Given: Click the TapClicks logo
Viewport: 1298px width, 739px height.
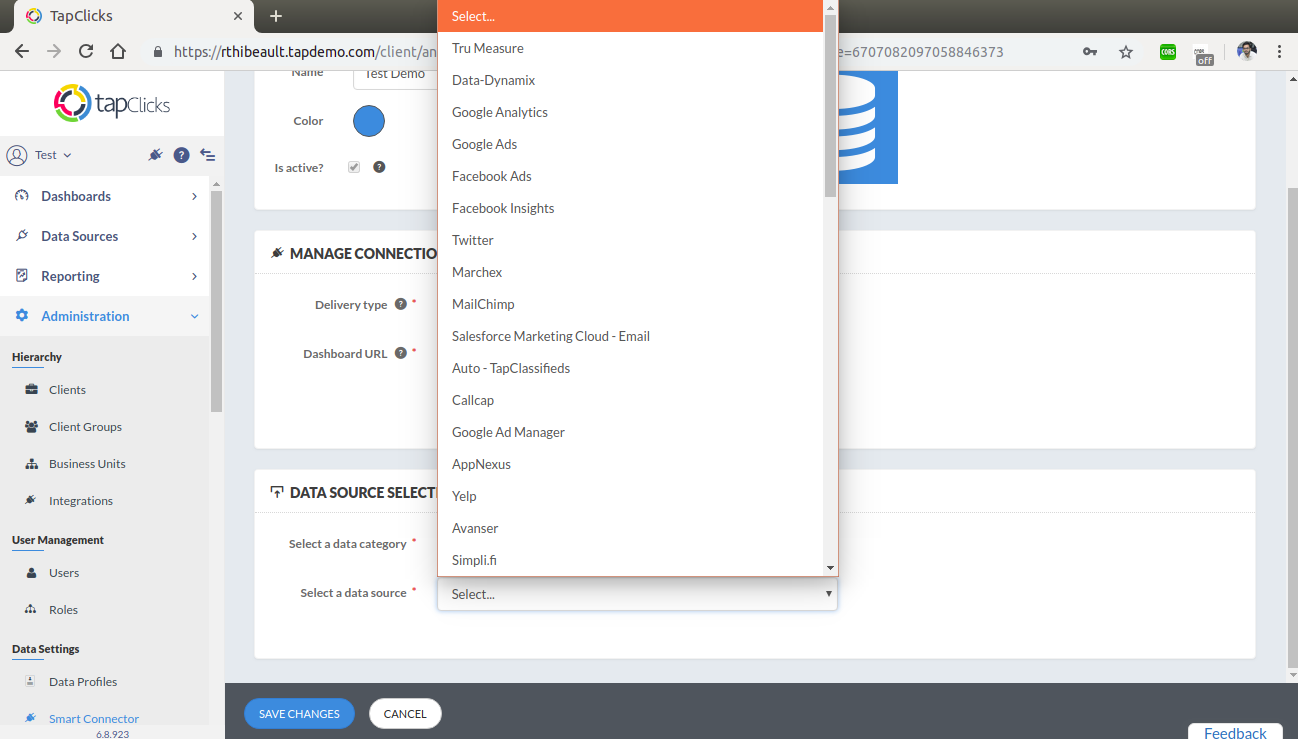Looking at the screenshot, I should (111, 103).
